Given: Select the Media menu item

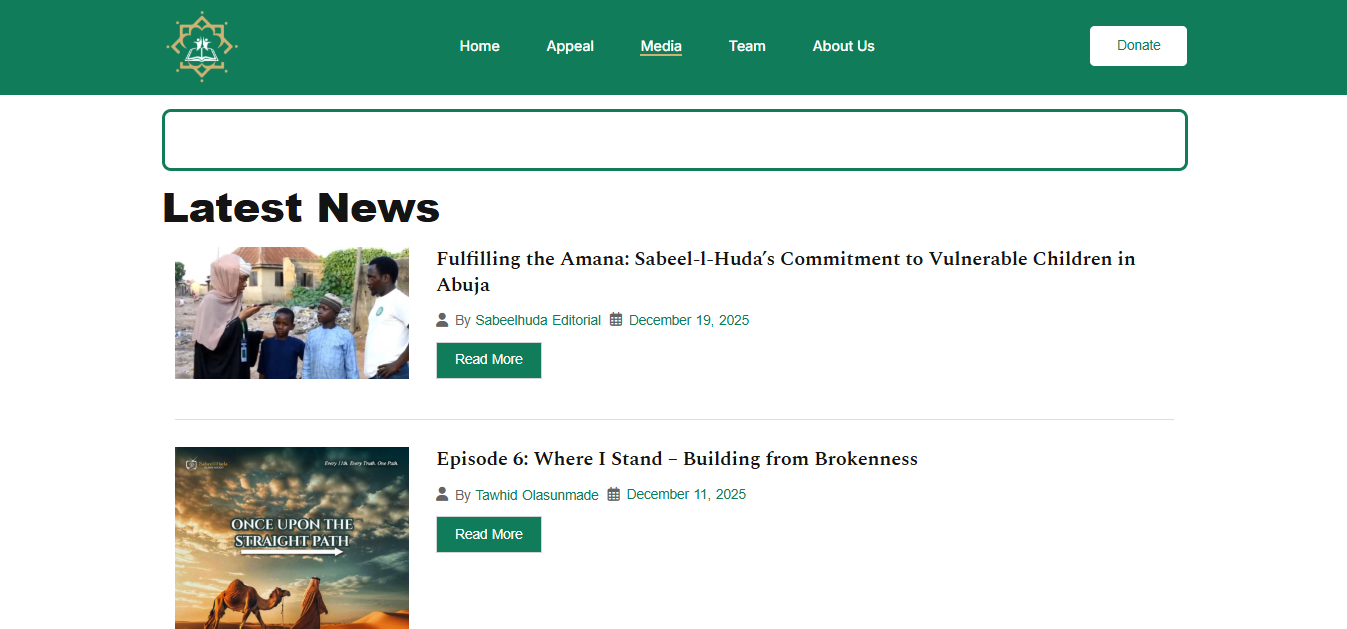Looking at the screenshot, I should (x=661, y=46).
